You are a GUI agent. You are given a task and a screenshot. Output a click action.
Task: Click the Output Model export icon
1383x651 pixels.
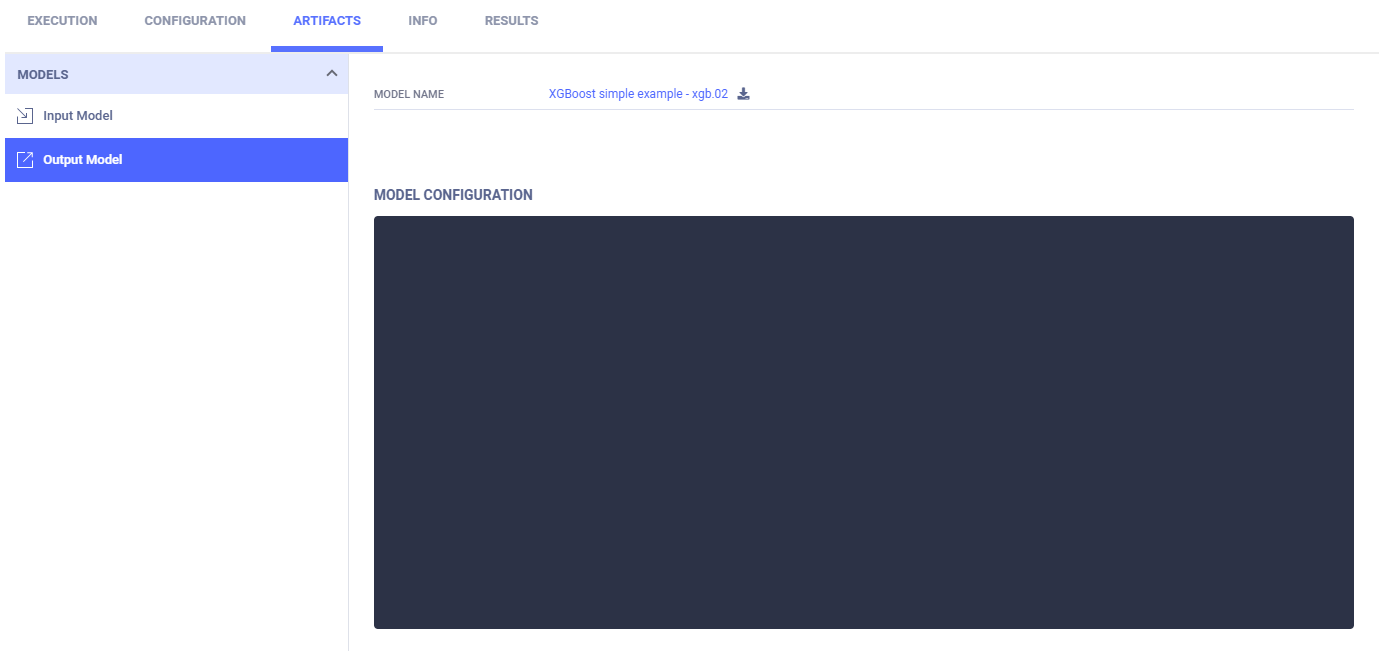coord(26,160)
